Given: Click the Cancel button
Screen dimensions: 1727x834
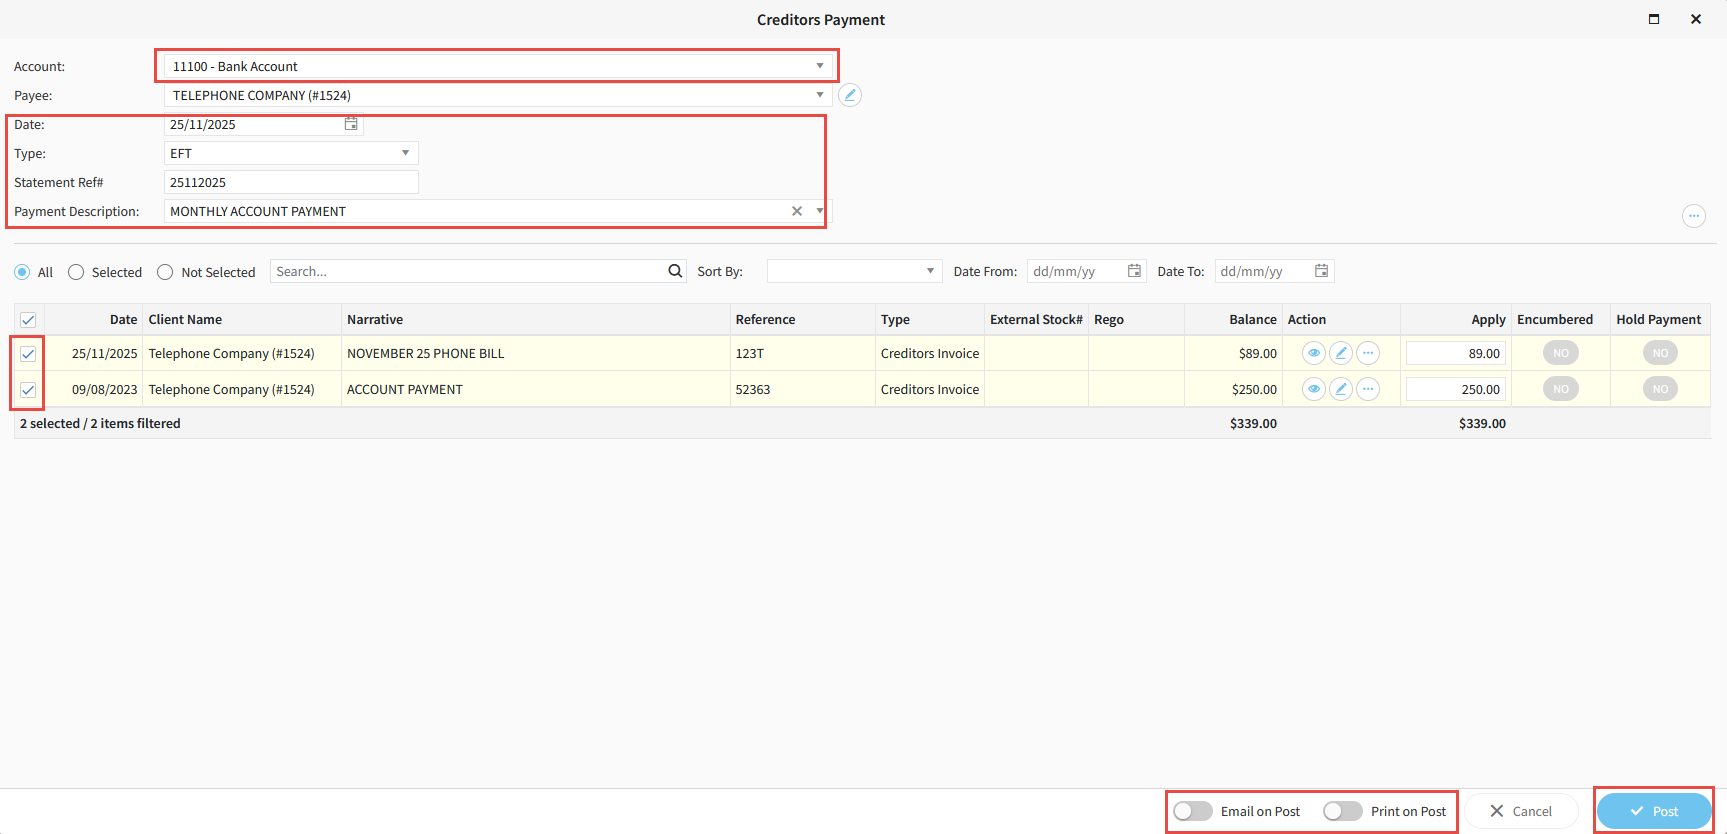Looking at the screenshot, I should click(x=1521, y=811).
